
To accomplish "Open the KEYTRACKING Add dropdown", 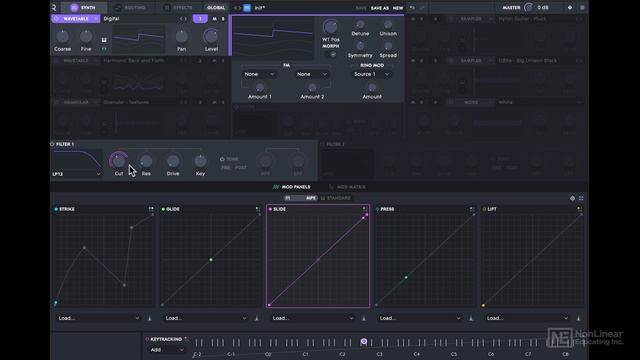I will pyautogui.click(x=167, y=350).
